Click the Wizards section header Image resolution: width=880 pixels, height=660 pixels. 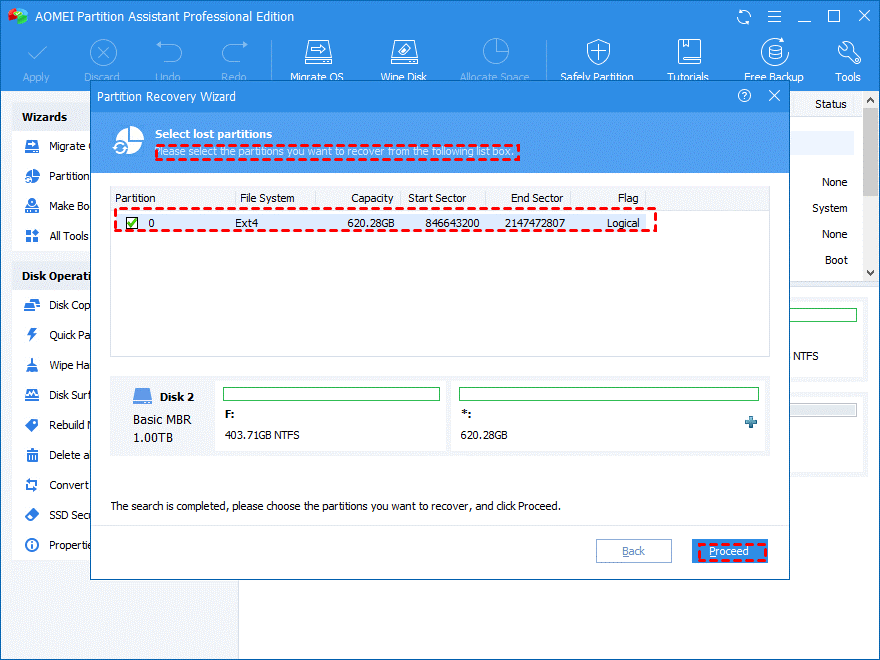pyautogui.click(x=44, y=117)
